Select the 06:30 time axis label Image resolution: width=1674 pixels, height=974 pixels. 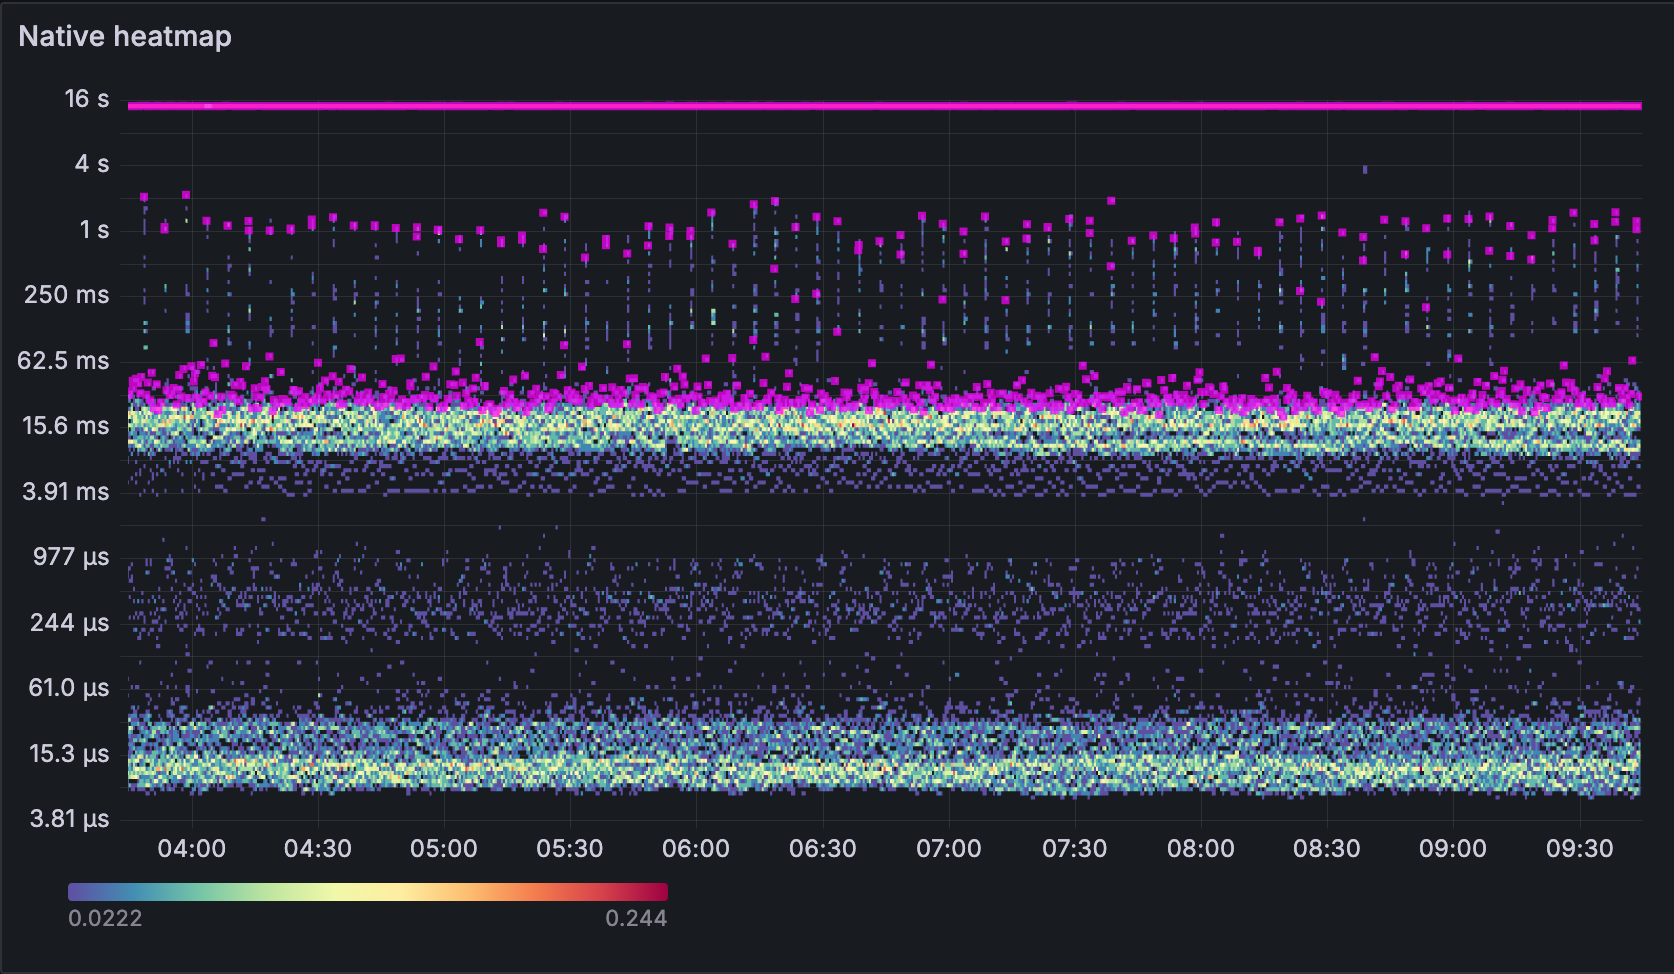pos(823,849)
